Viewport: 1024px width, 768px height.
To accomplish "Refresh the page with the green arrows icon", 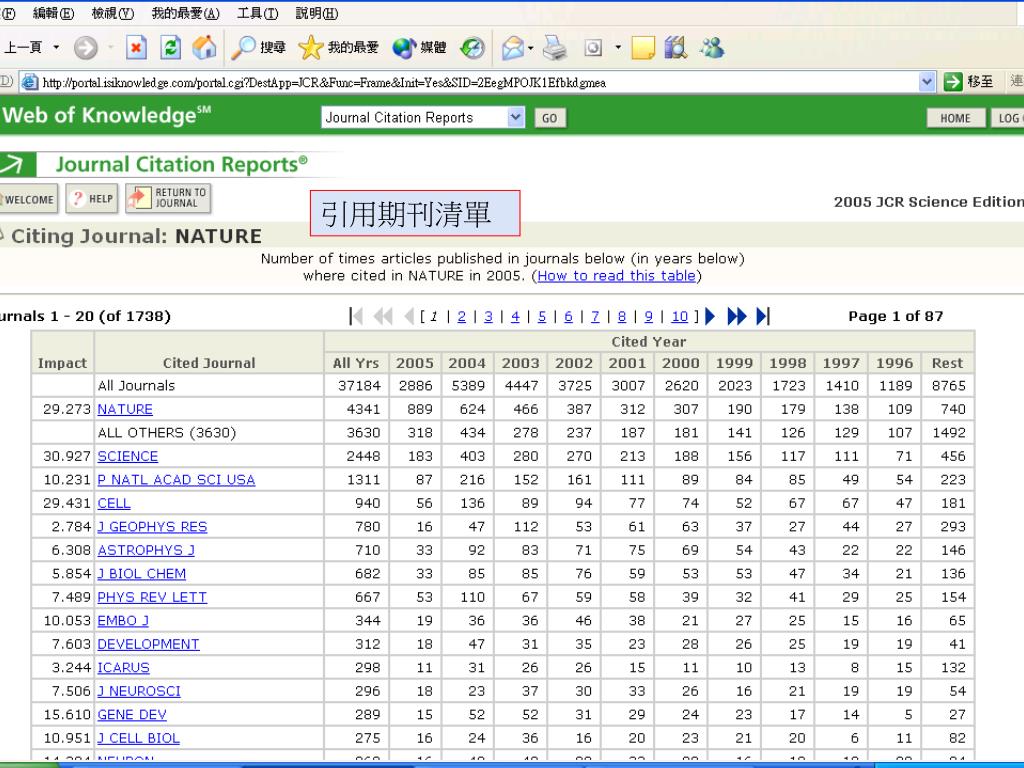I will (170, 47).
